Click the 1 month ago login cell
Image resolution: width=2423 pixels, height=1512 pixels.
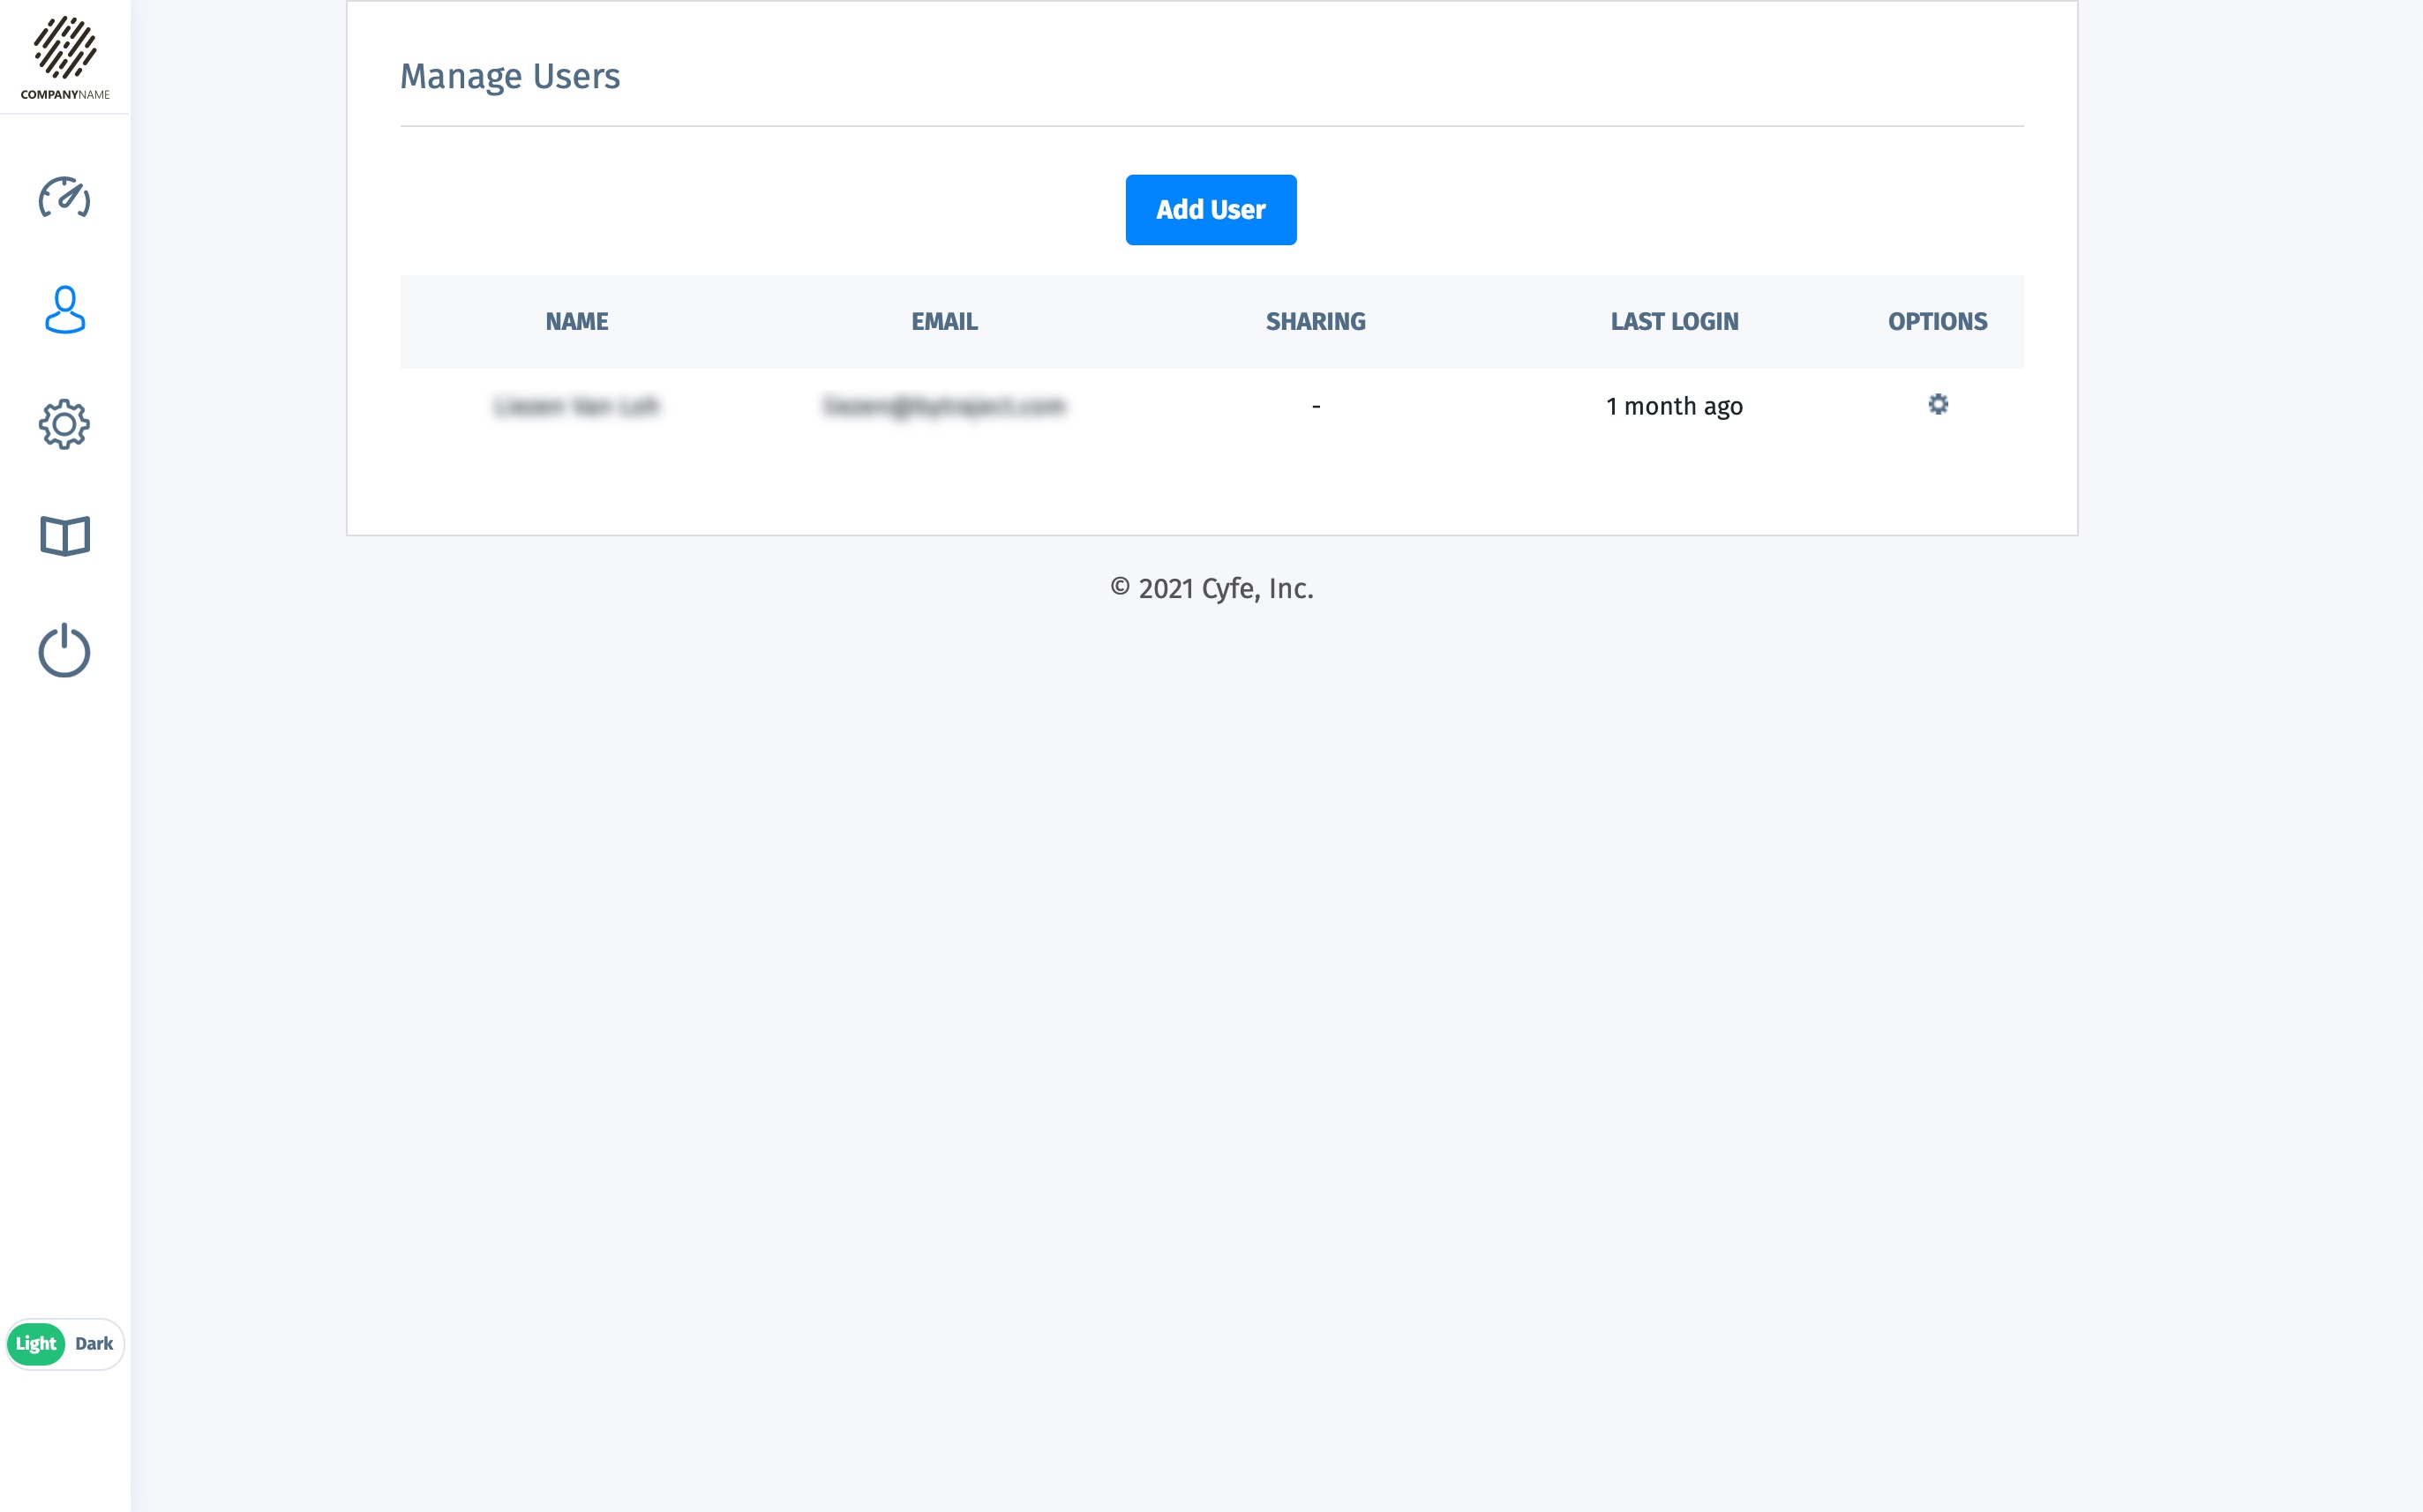tap(1675, 406)
